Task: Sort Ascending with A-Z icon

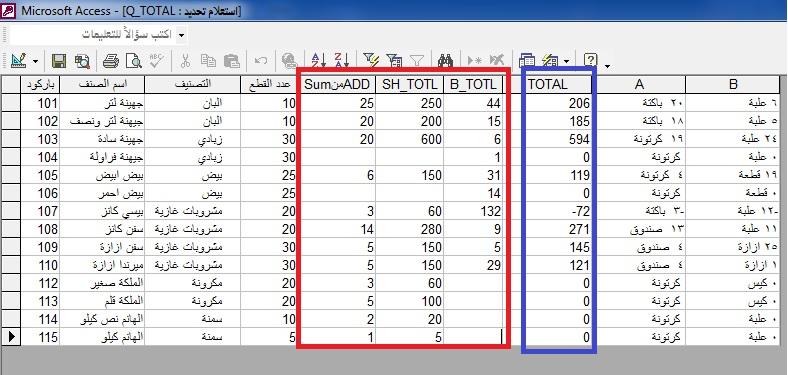Action: click(x=319, y=61)
